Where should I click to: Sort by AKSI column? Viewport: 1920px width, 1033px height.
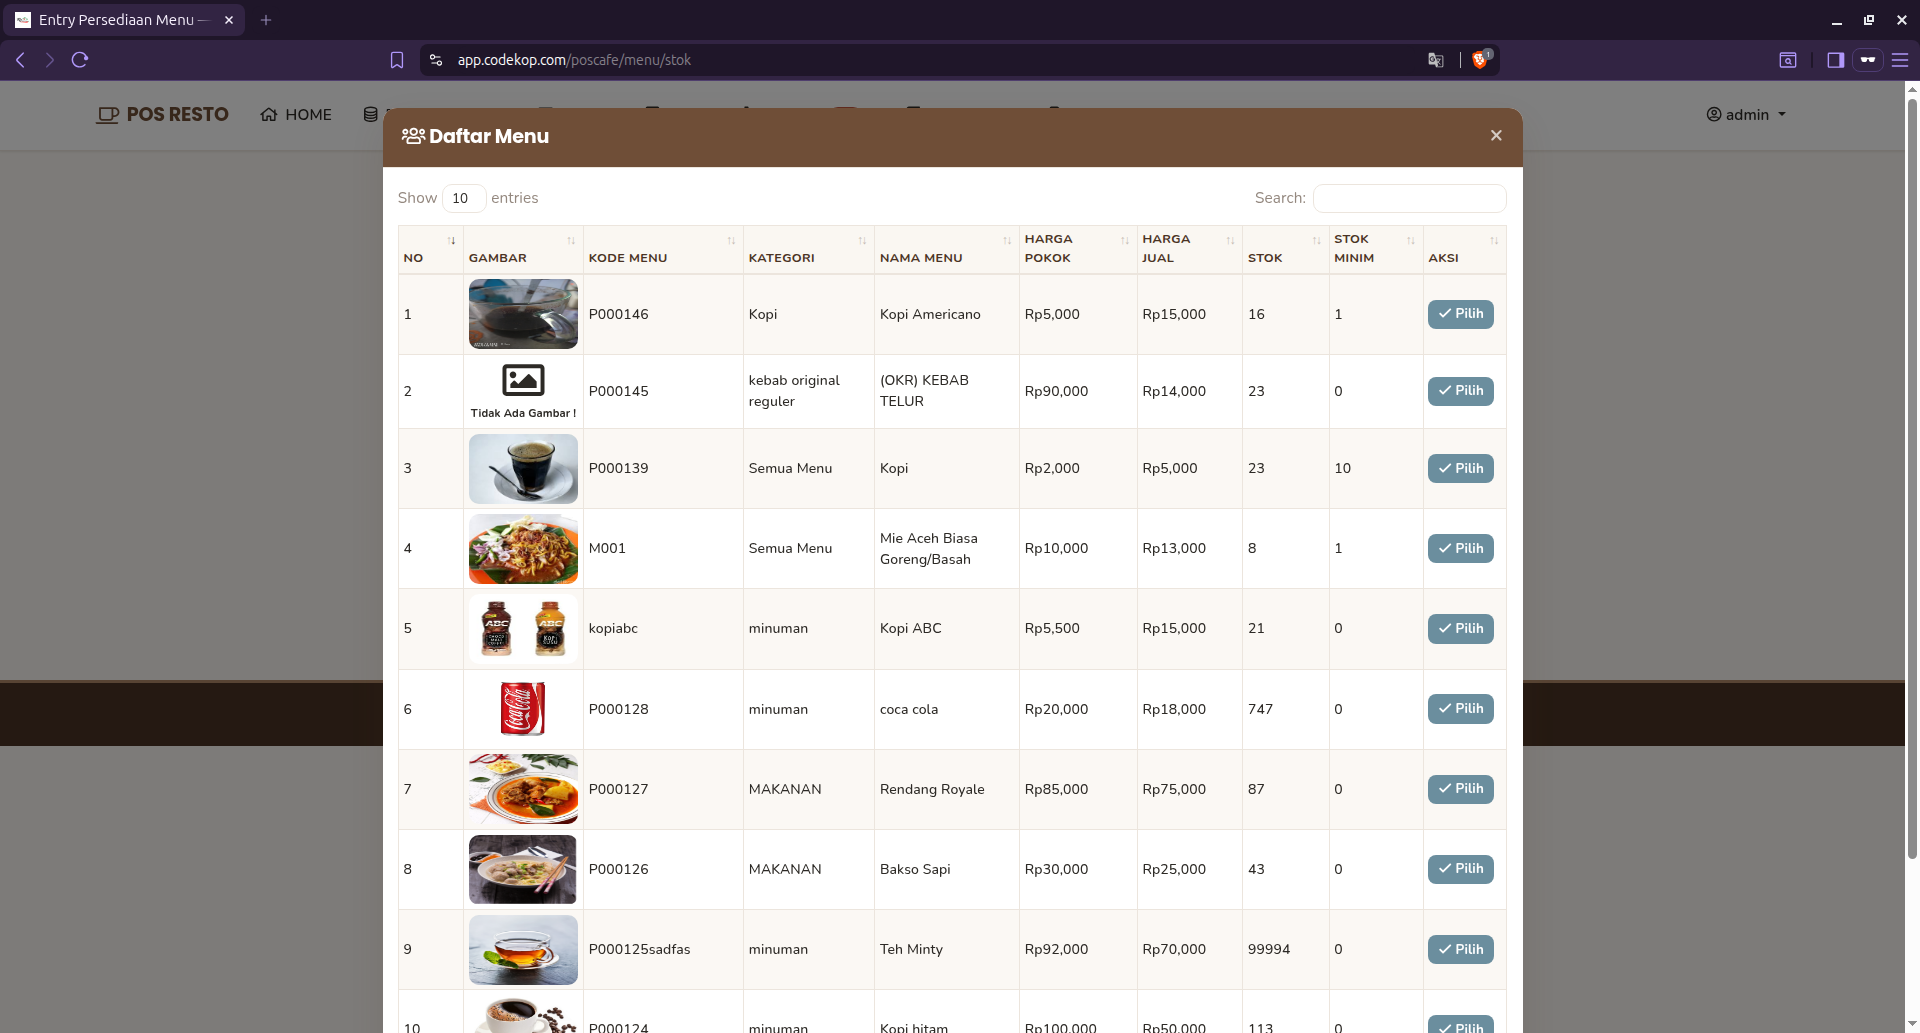pyautogui.click(x=1464, y=249)
